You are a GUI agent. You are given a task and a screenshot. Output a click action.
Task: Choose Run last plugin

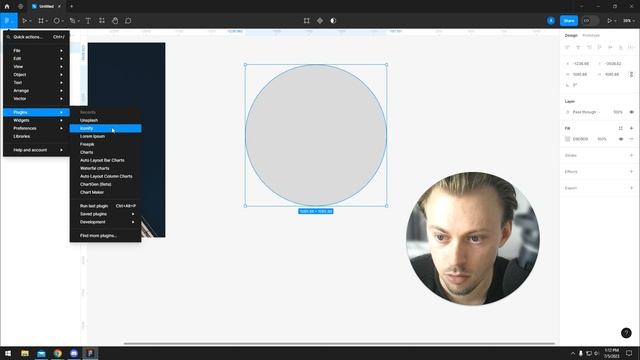pos(106,206)
